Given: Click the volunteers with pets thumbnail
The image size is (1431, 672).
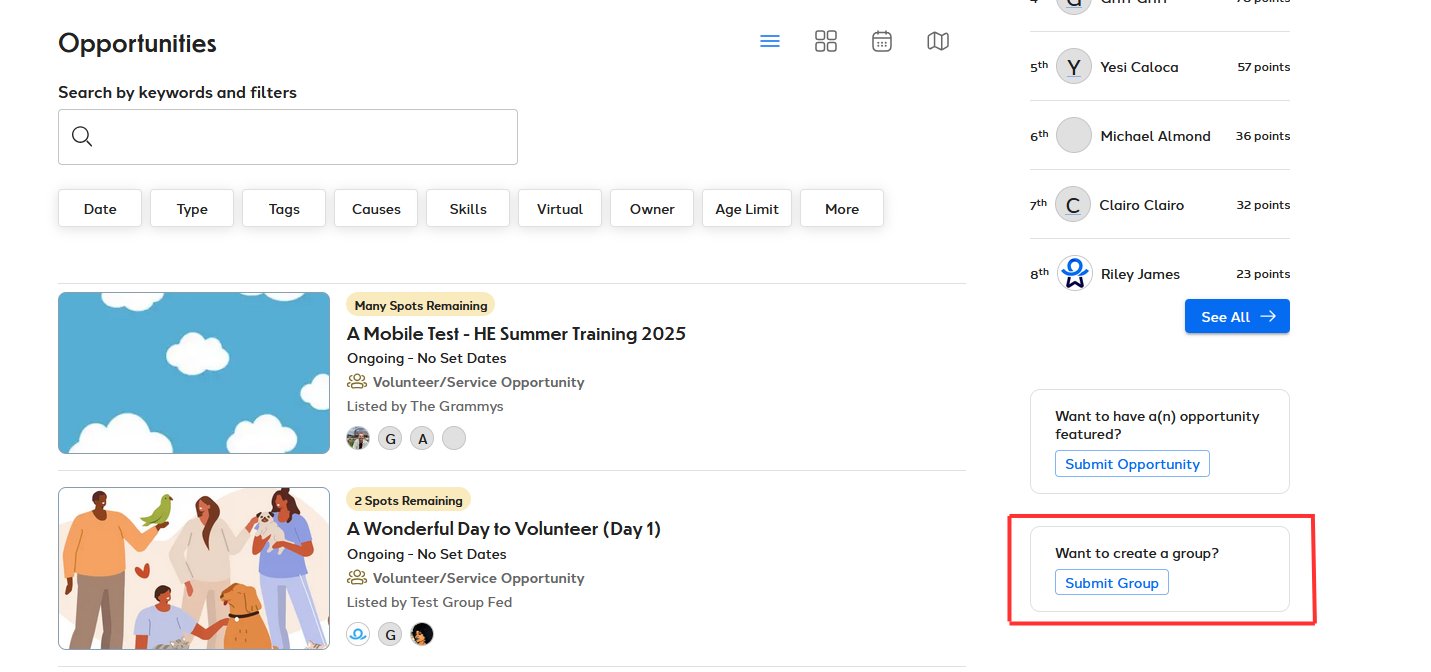Looking at the screenshot, I should [x=194, y=568].
